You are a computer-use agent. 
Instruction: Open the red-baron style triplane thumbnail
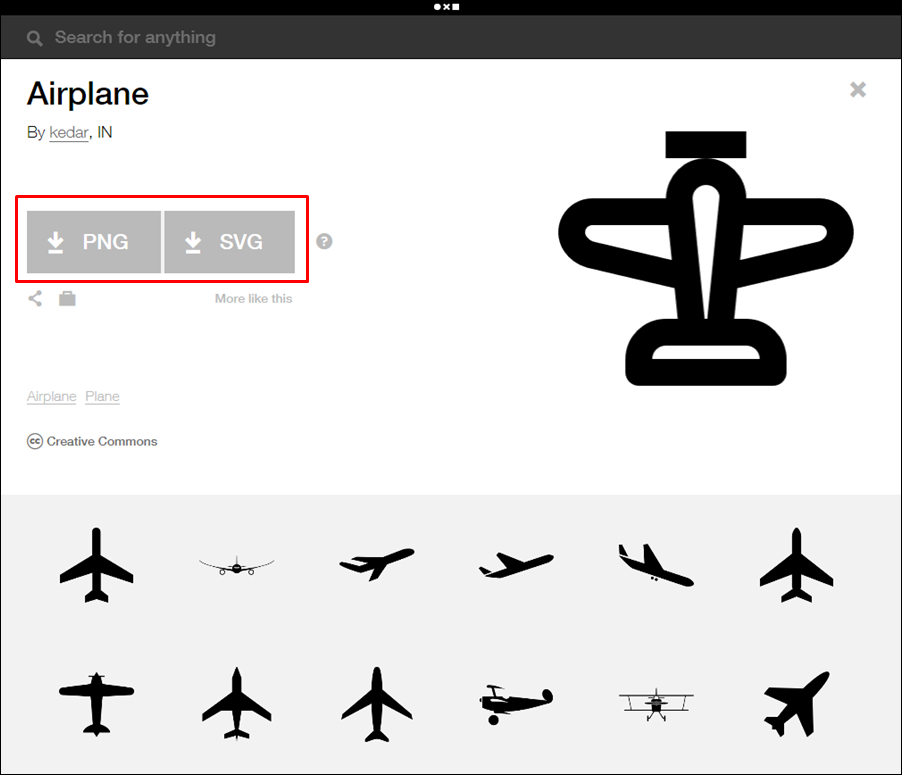516,704
